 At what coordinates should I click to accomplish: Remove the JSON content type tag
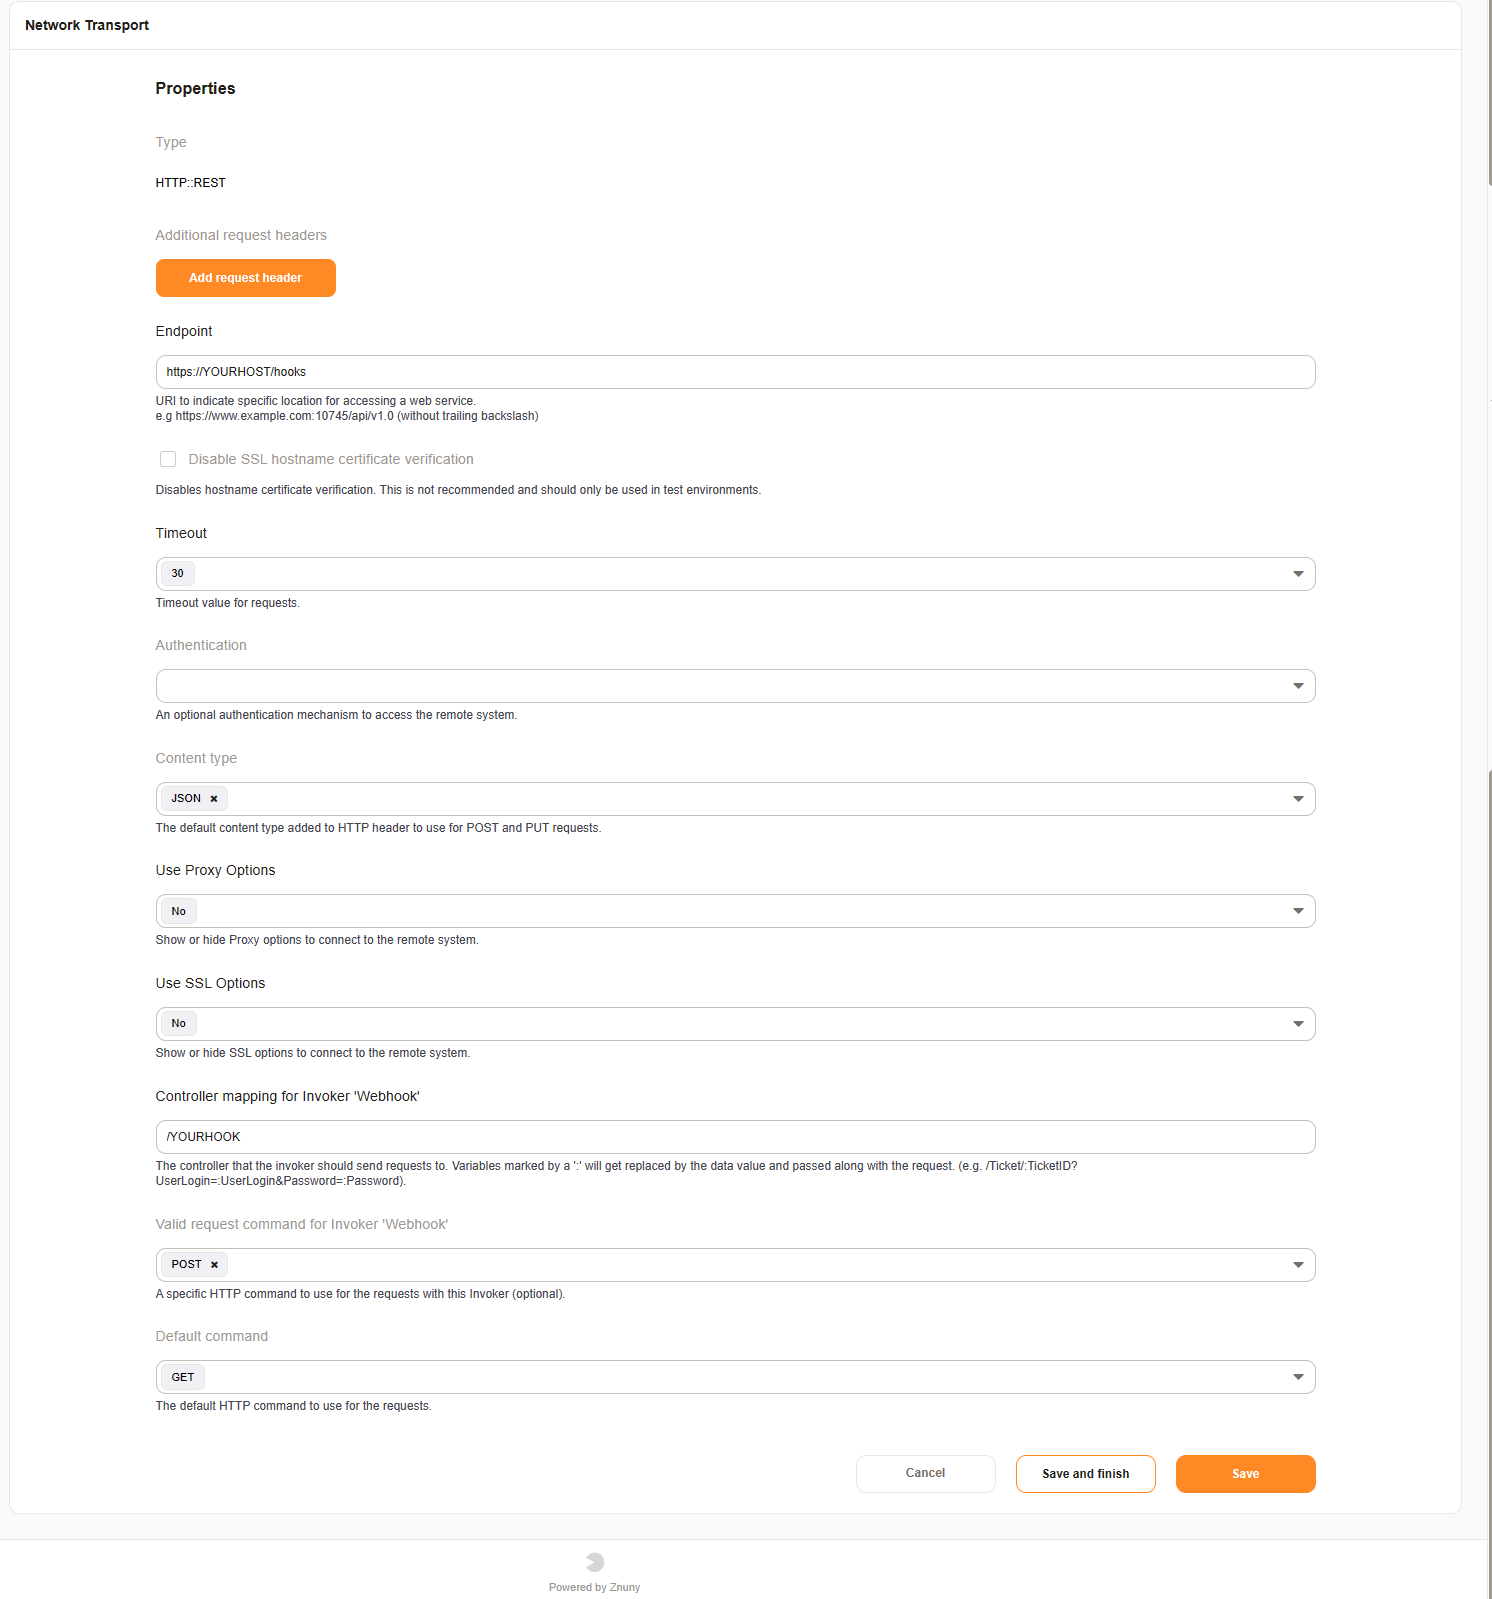coord(214,799)
